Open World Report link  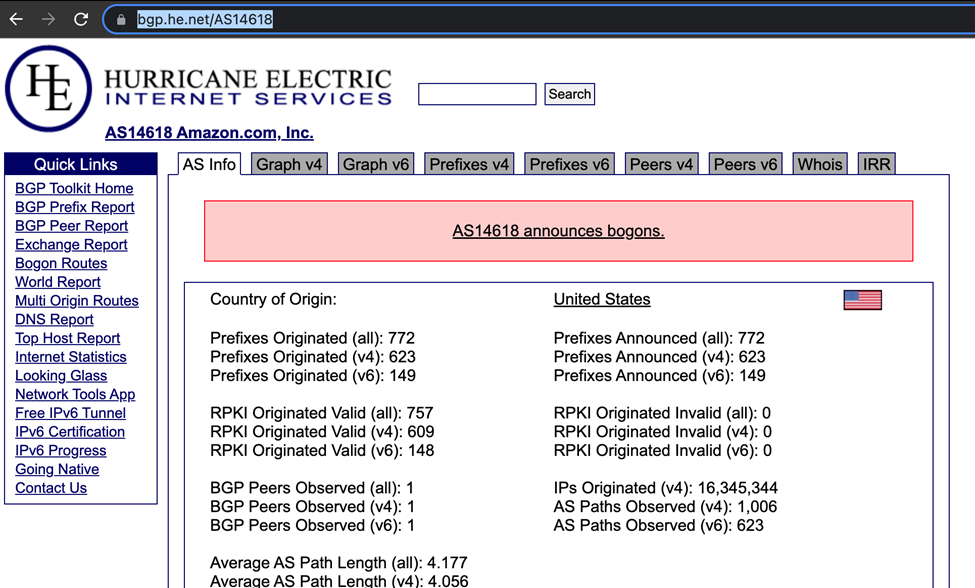pos(58,282)
